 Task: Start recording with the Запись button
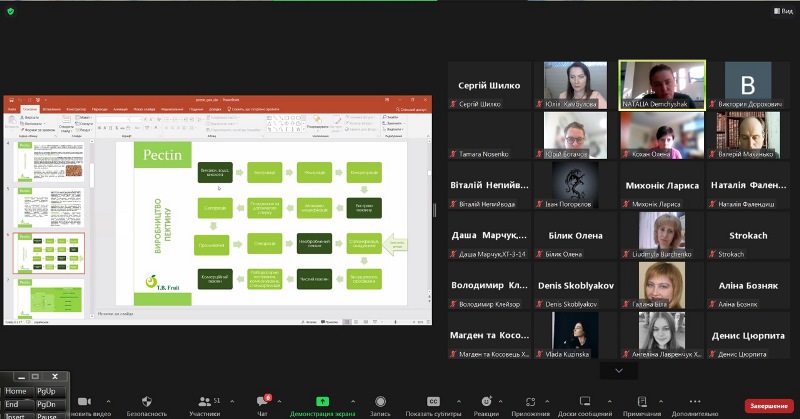(380, 401)
